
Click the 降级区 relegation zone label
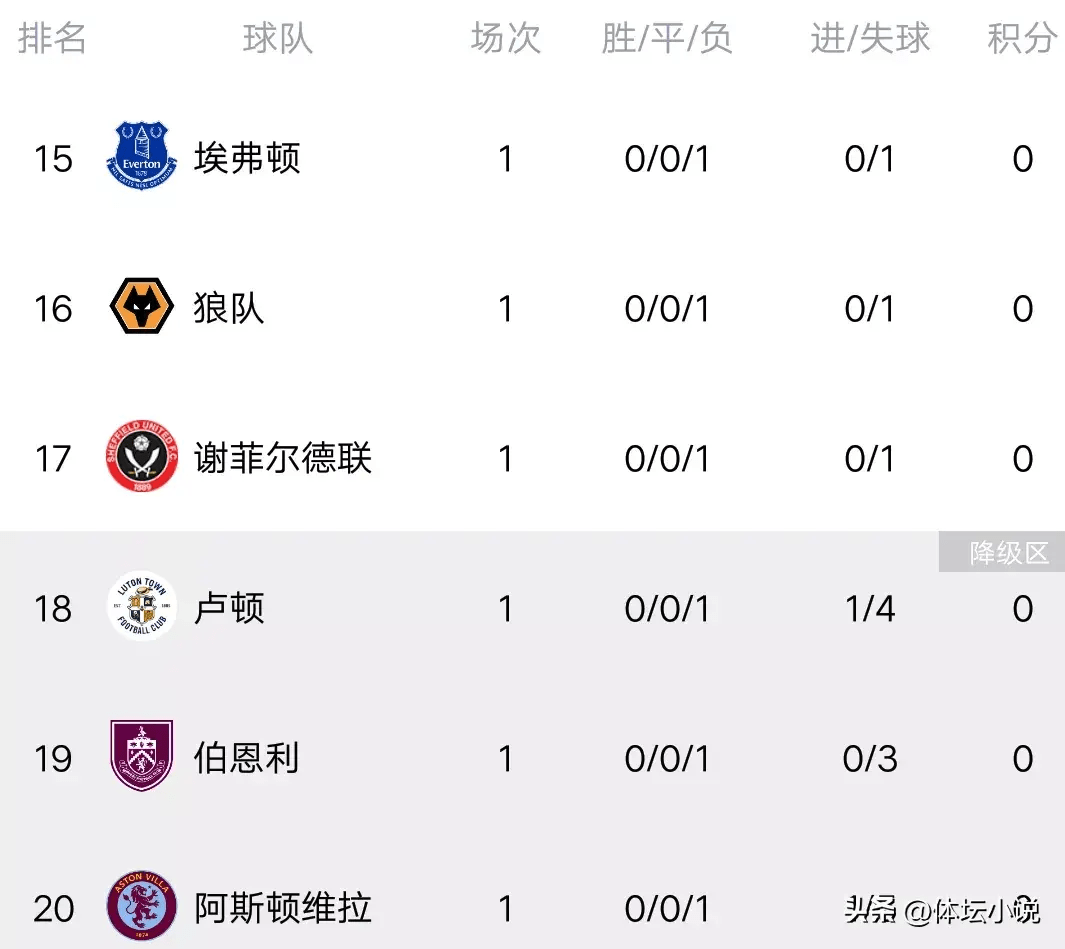[x=1009, y=553]
